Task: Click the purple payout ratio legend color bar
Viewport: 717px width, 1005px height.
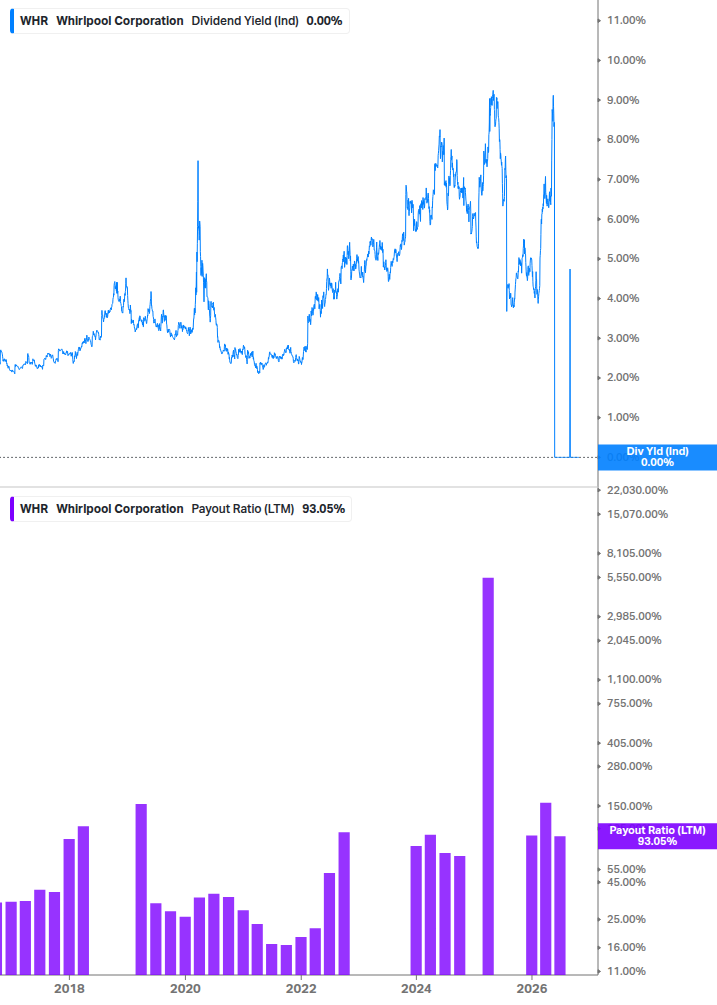Action: click(12, 509)
